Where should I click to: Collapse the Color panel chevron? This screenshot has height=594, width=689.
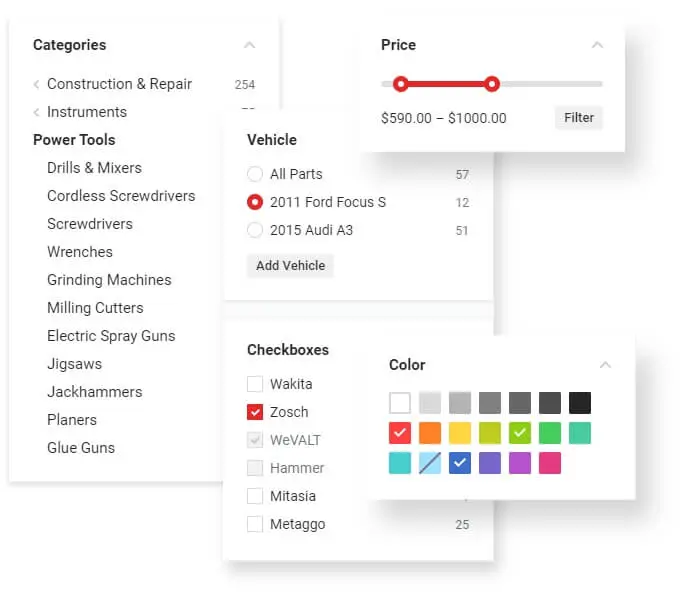click(x=605, y=365)
